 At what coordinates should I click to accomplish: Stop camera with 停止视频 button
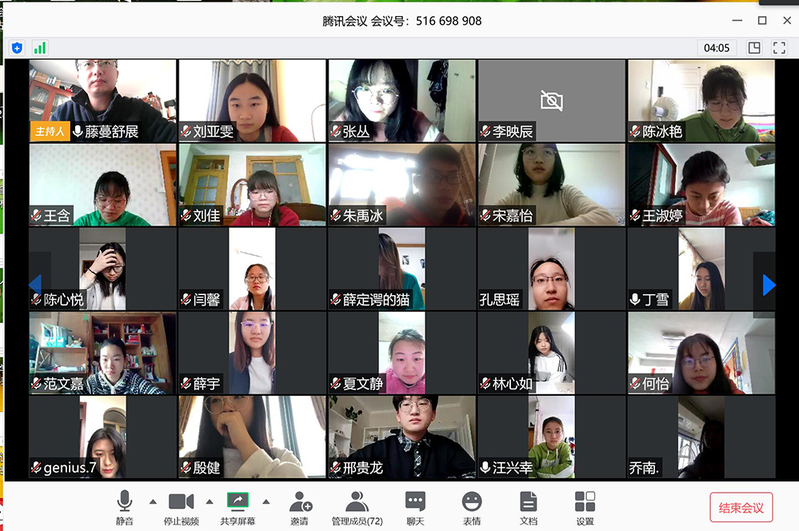click(x=181, y=508)
